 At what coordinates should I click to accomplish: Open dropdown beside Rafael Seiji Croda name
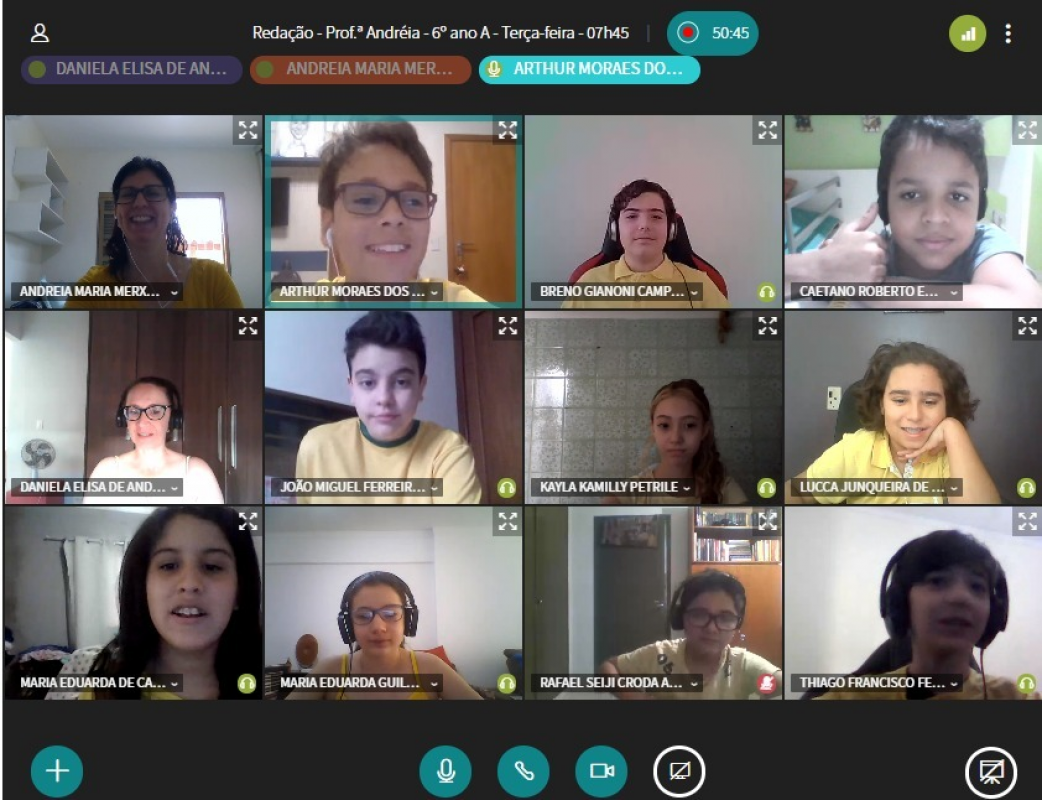[694, 683]
